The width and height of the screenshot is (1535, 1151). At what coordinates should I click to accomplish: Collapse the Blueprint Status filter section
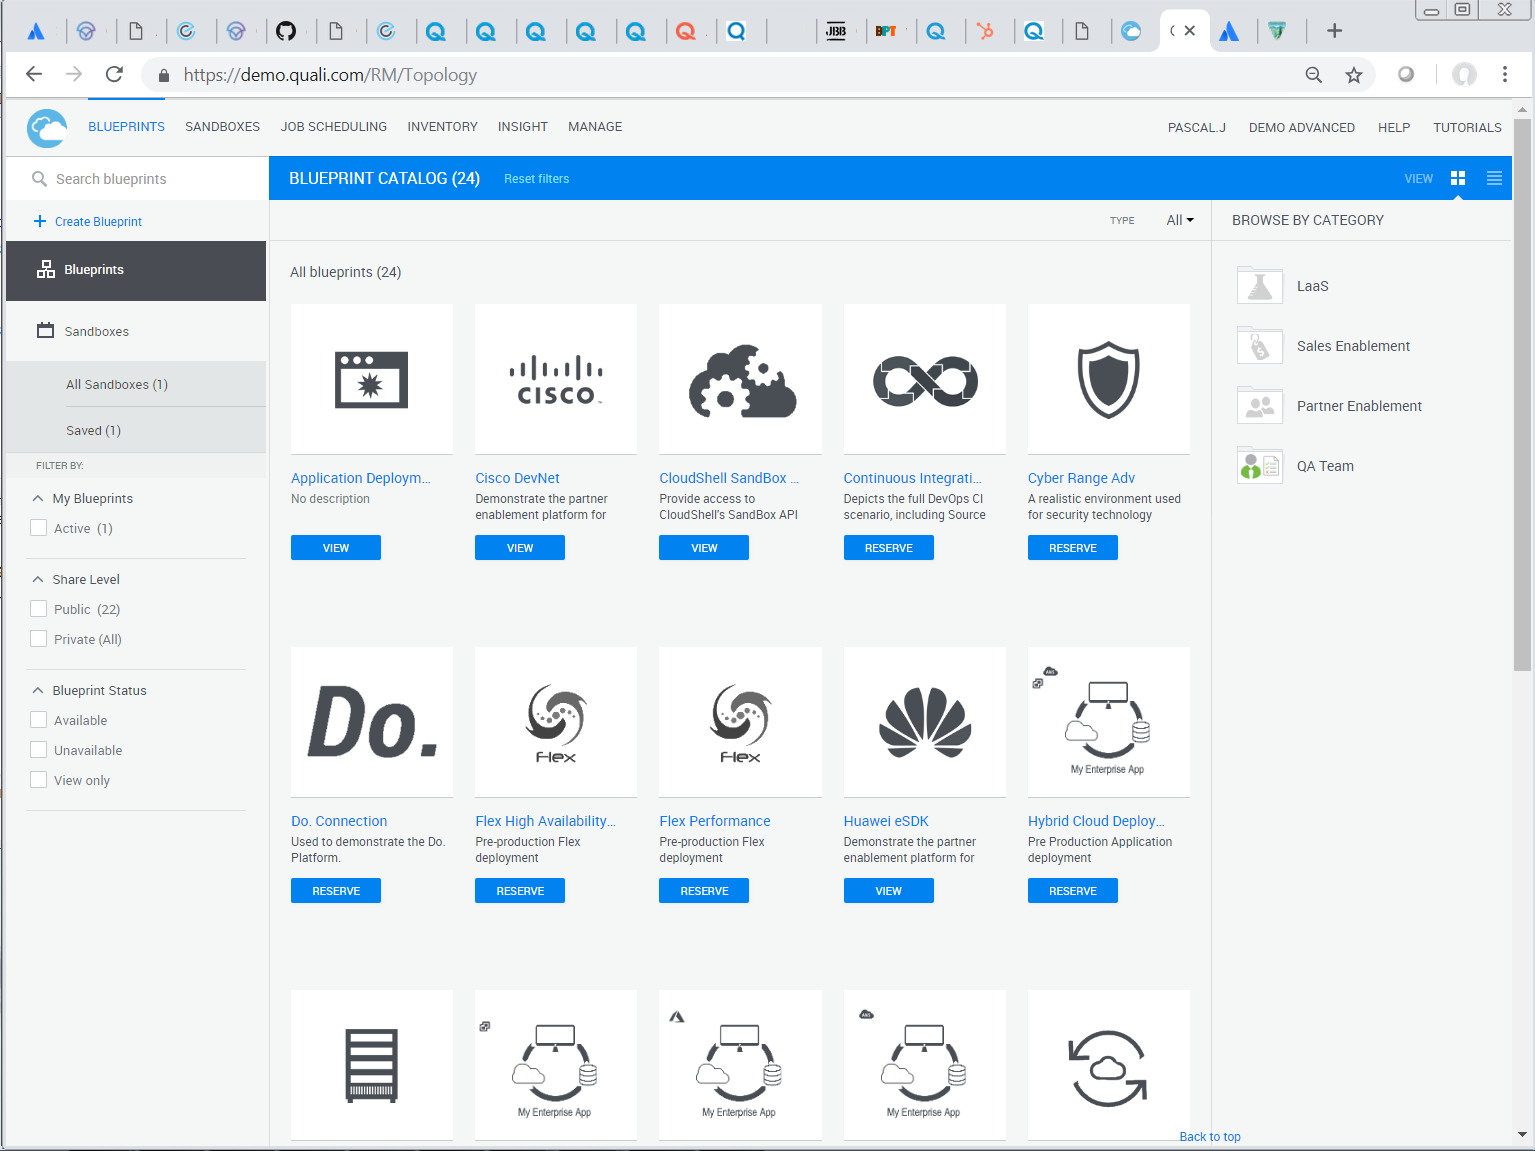(x=38, y=690)
